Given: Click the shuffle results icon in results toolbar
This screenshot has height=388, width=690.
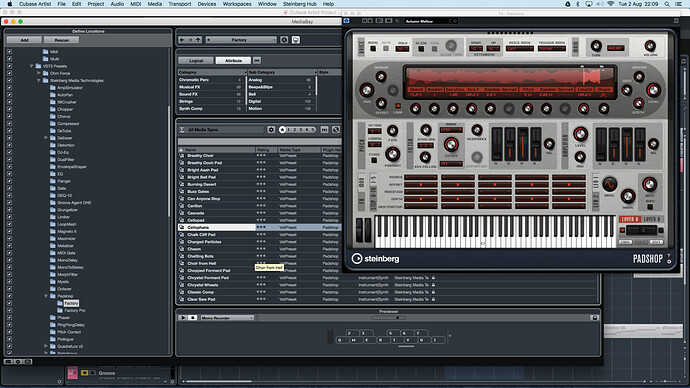Looking at the screenshot, I should pyautogui.click(x=336, y=130).
